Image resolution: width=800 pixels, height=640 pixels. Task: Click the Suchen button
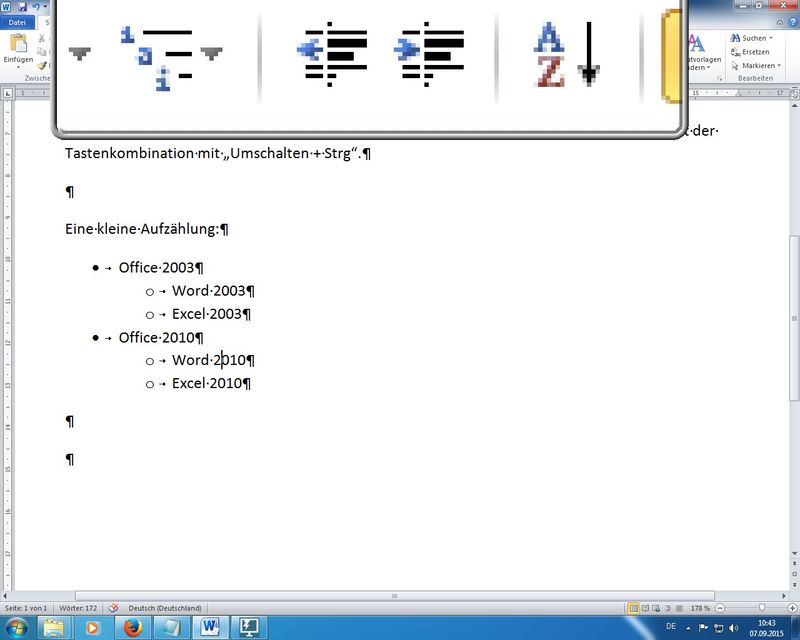748,38
